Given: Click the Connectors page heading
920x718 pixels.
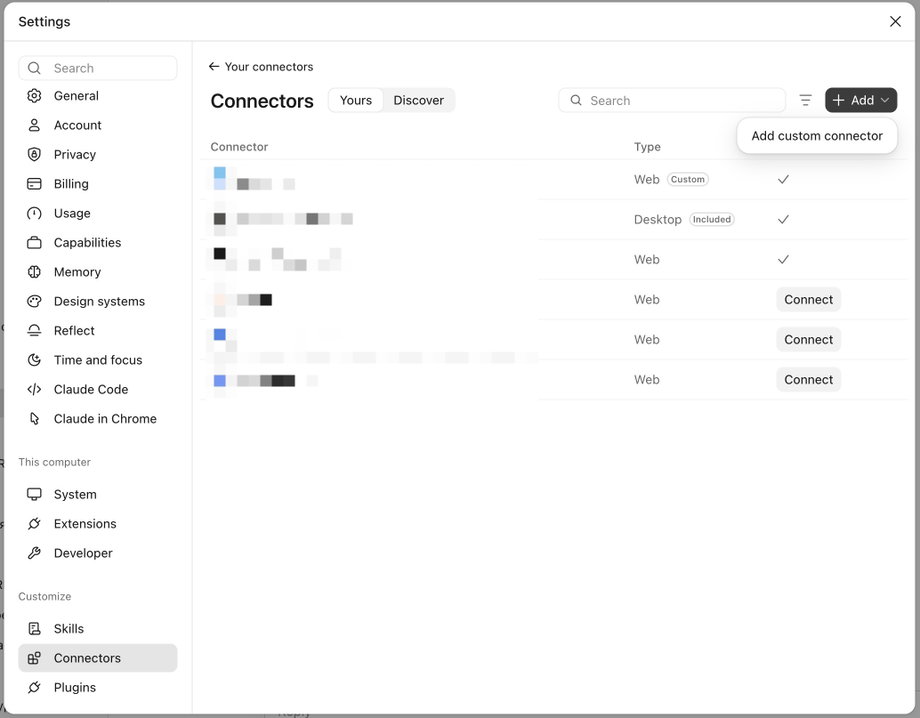Looking at the screenshot, I should (x=262, y=101).
